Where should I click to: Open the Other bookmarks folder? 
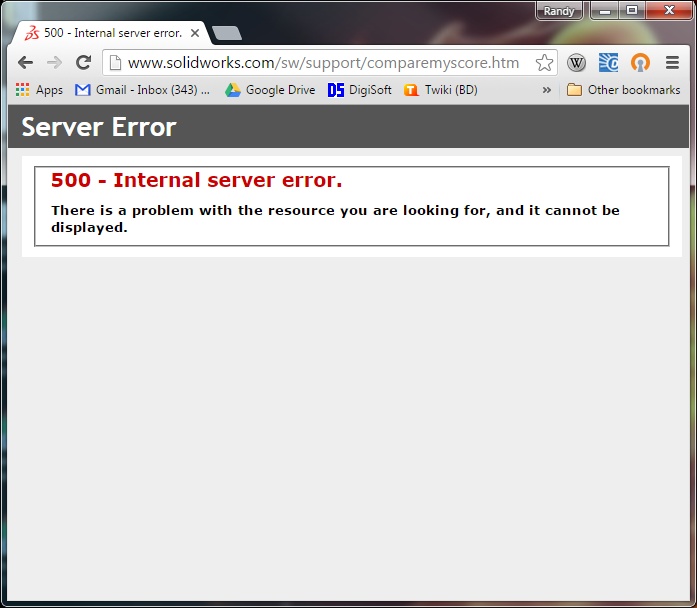623,90
